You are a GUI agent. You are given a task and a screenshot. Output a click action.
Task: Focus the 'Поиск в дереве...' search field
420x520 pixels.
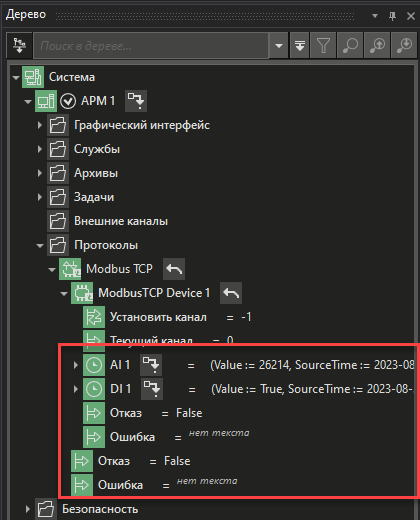pos(151,46)
